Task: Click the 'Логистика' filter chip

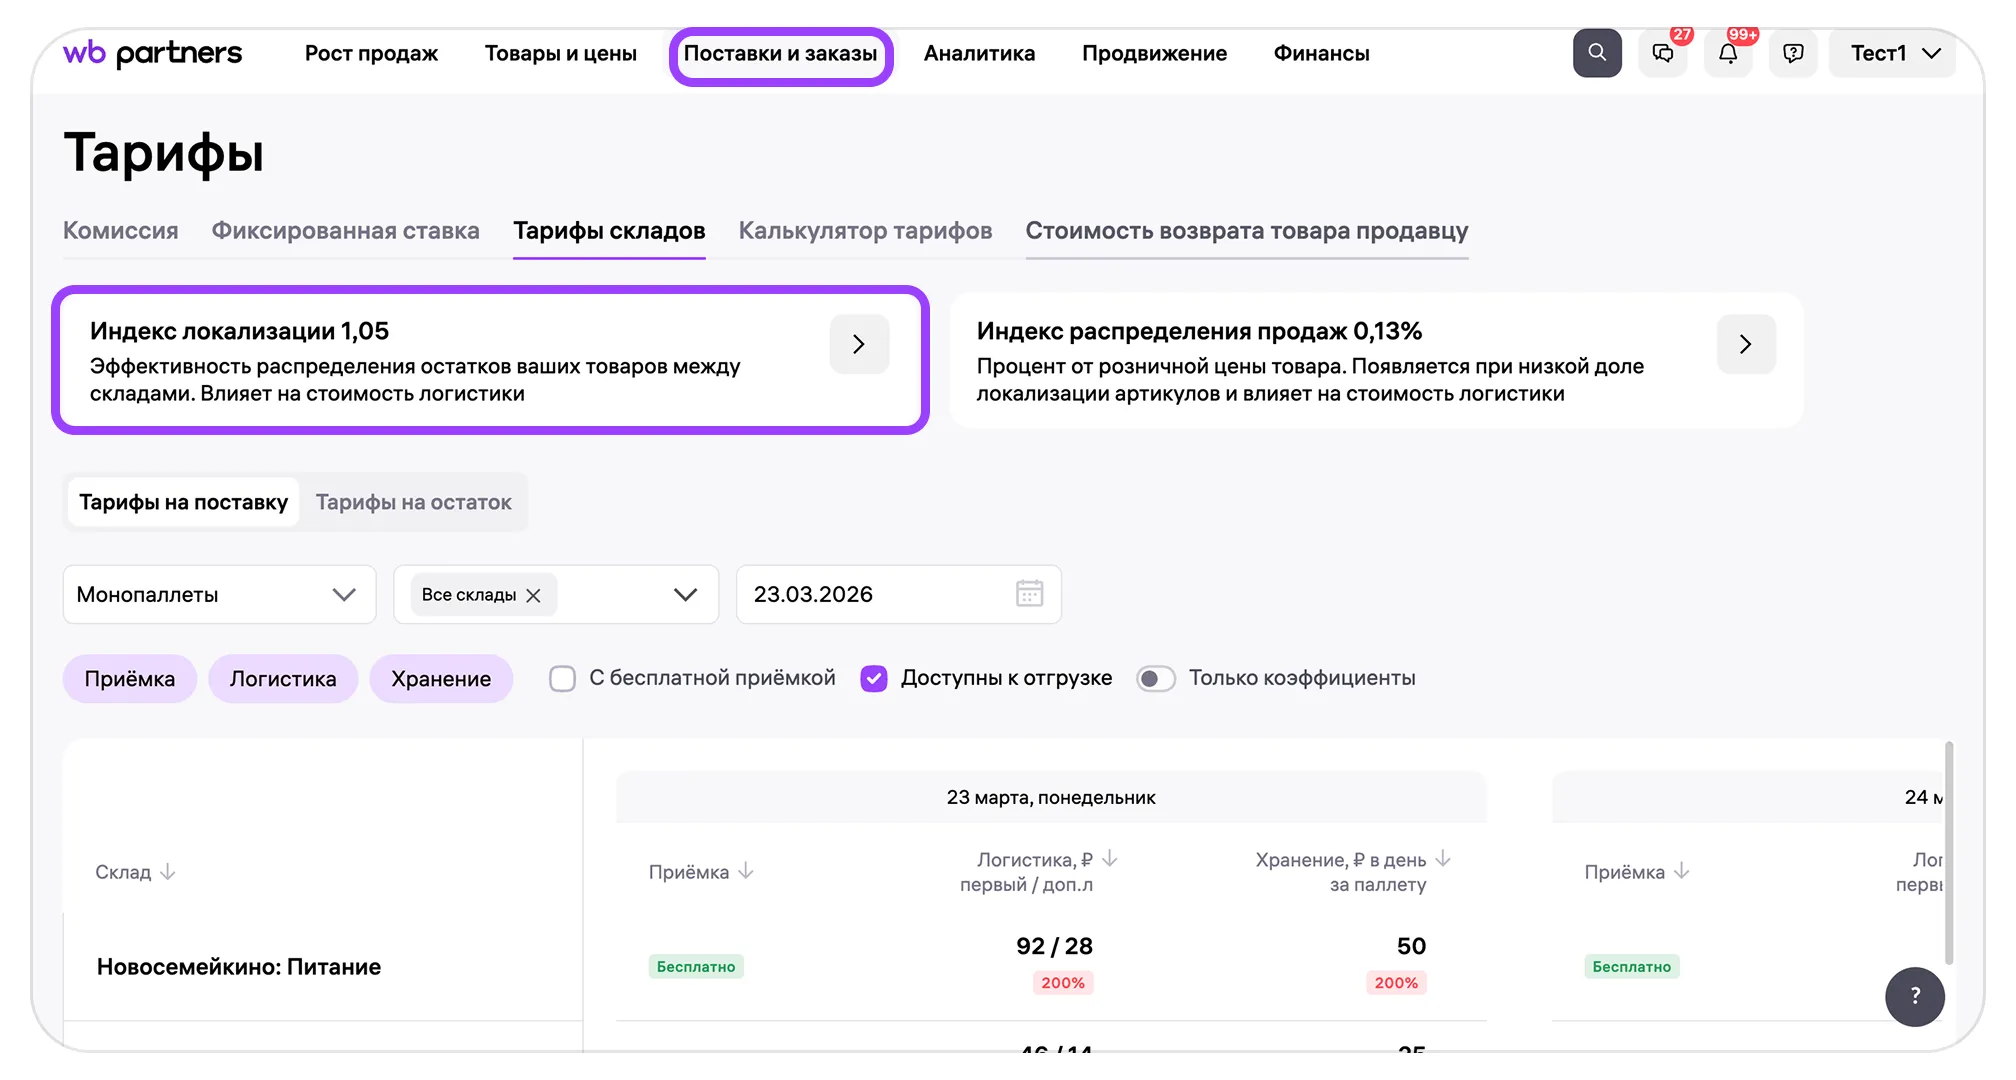Action: tap(283, 679)
